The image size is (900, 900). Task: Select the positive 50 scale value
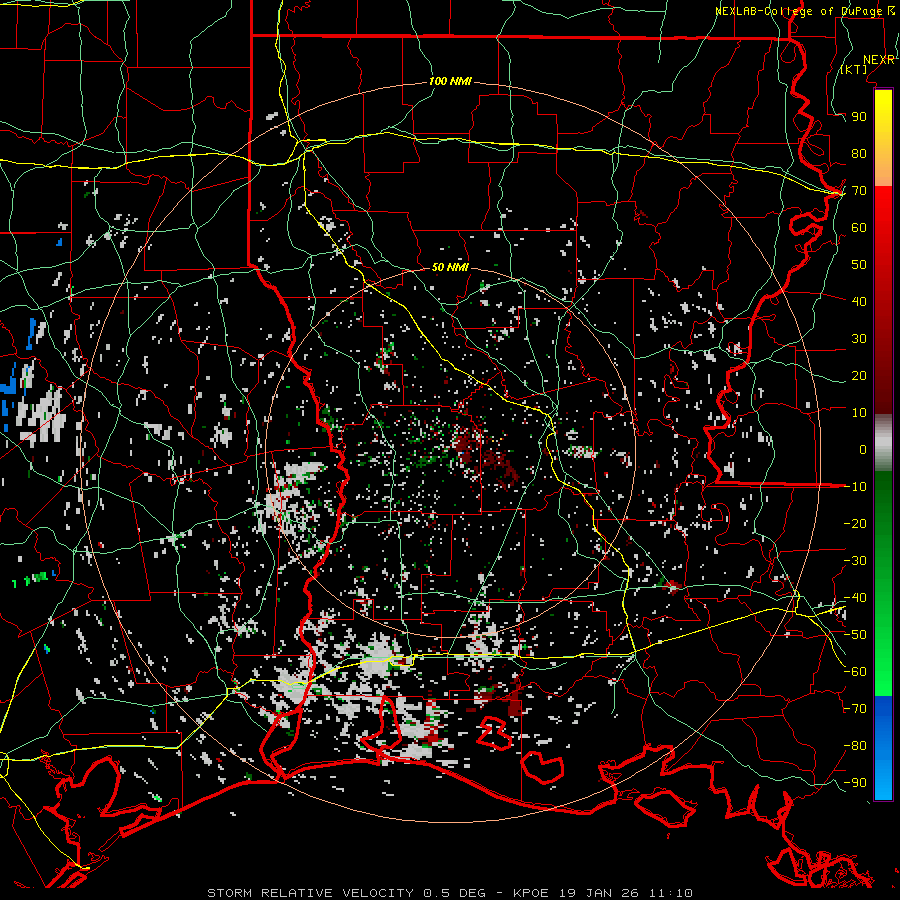click(x=859, y=265)
